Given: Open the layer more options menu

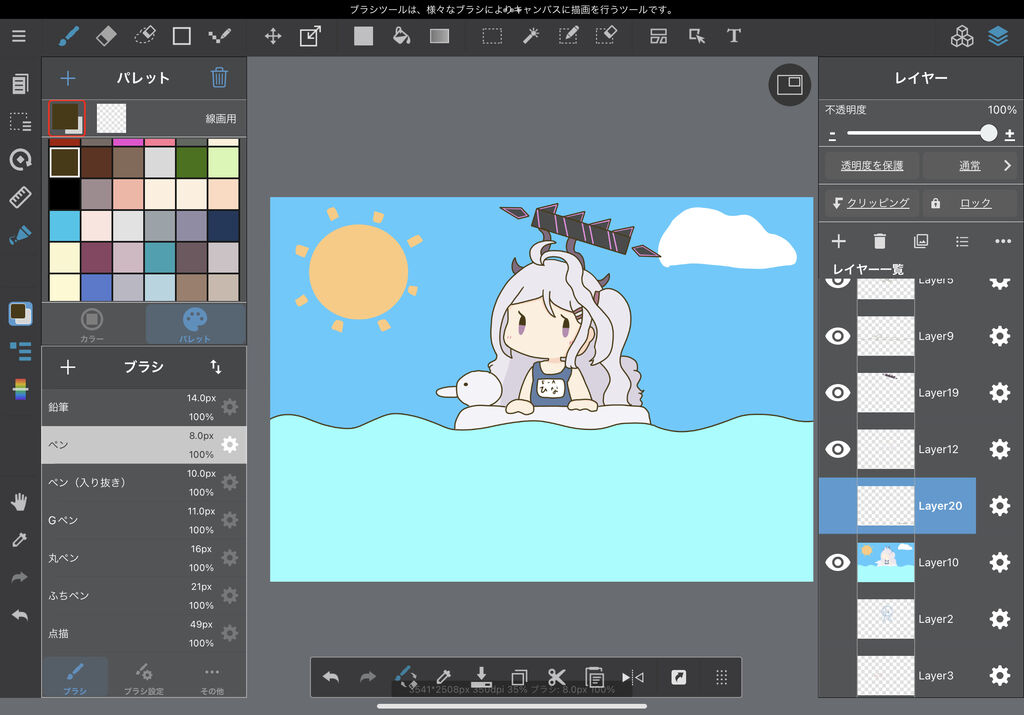Looking at the screenshot, I should tap(1003, 241).
